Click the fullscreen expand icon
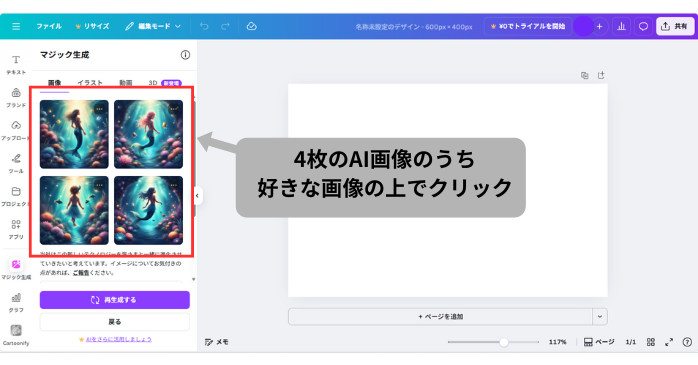698x365 pixels. [x=669, y=342]
